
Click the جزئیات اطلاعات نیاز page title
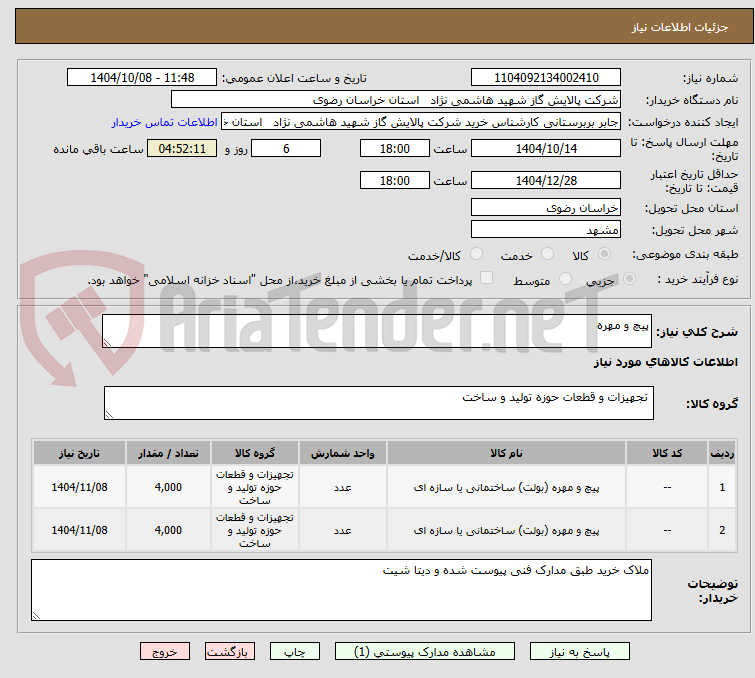[679, 27]
